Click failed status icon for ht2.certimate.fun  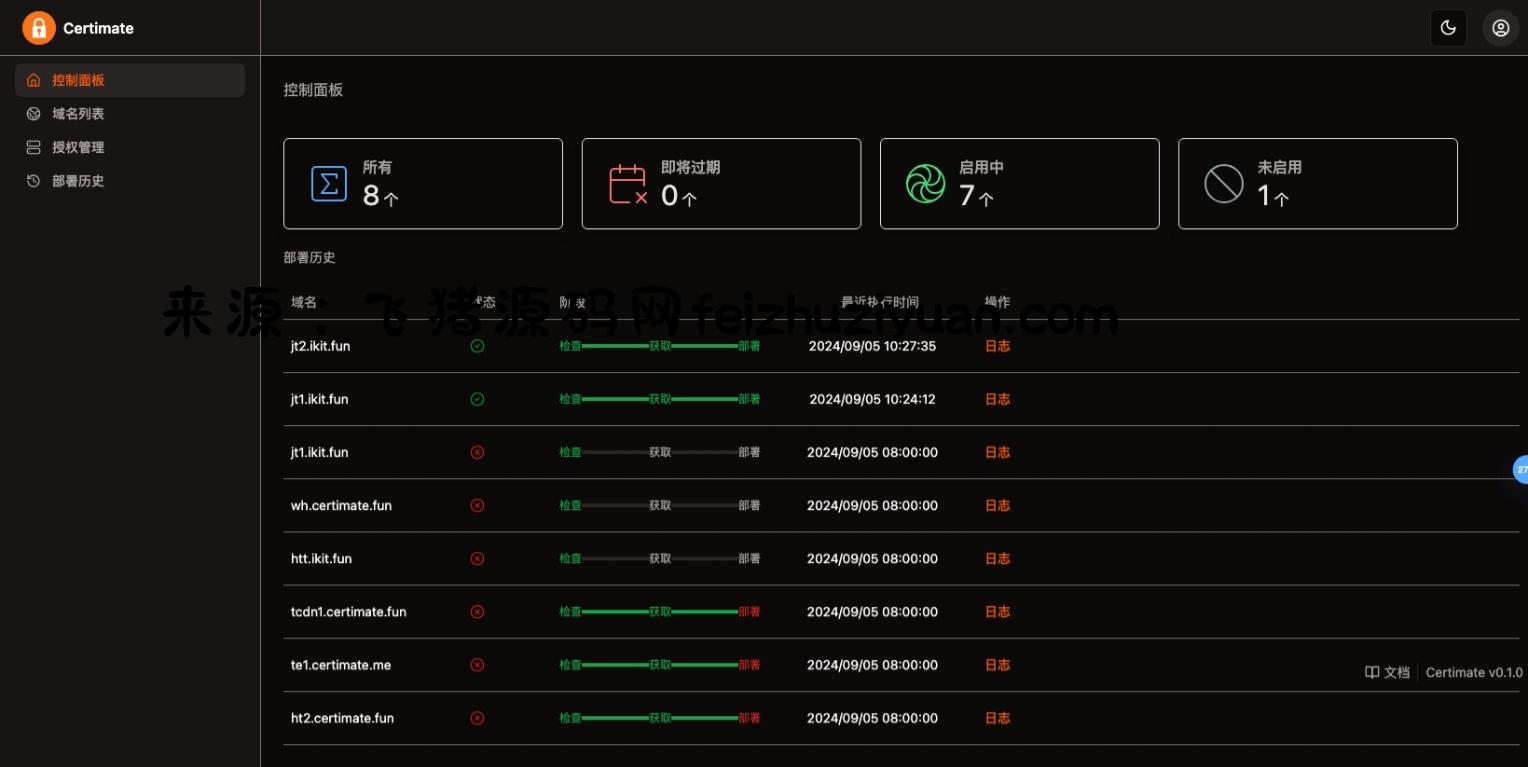[477, 717]
